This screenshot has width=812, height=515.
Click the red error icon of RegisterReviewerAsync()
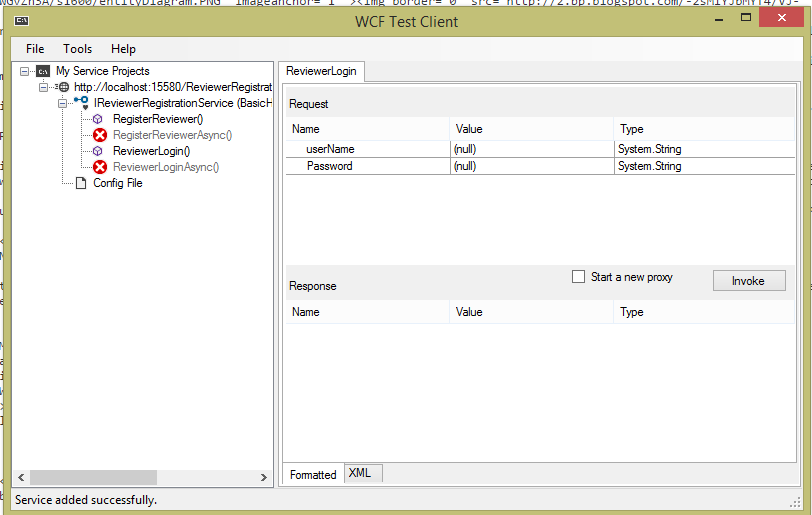pyautogui.click(x=100, y=135)
